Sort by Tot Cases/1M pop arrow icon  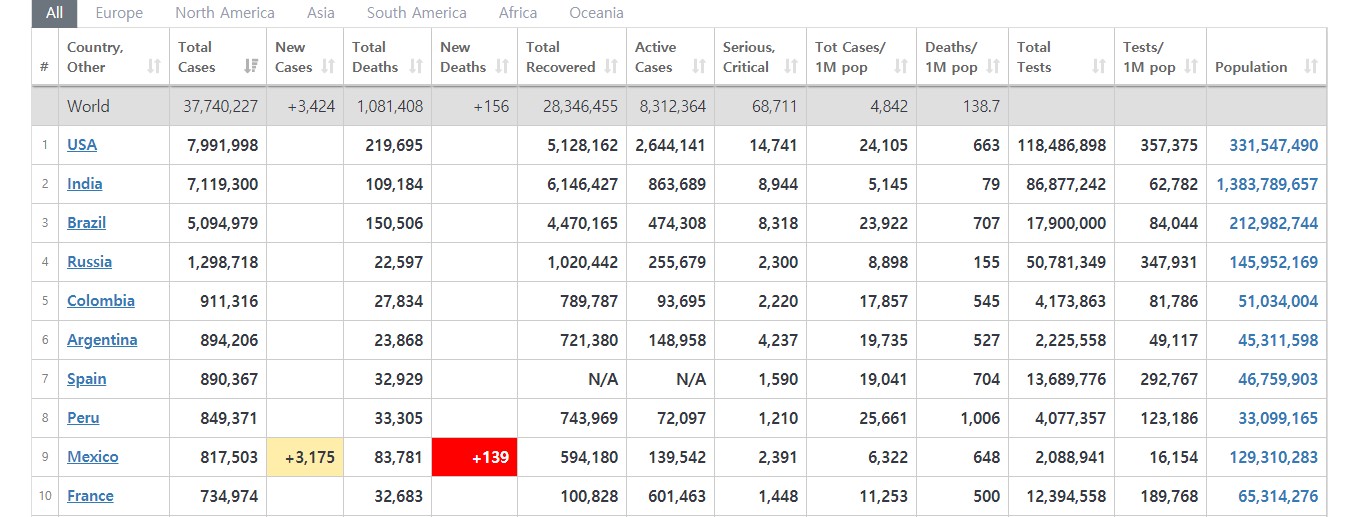pos(901,67)
